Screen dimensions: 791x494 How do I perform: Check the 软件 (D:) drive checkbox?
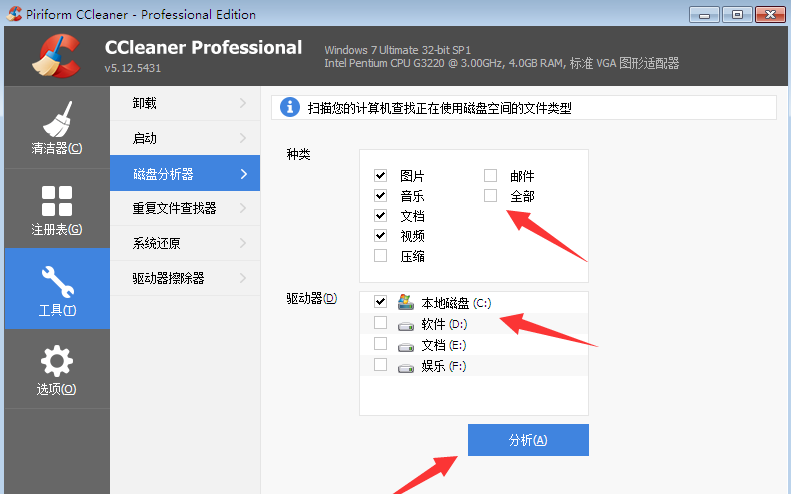click(x=380, y=322)
